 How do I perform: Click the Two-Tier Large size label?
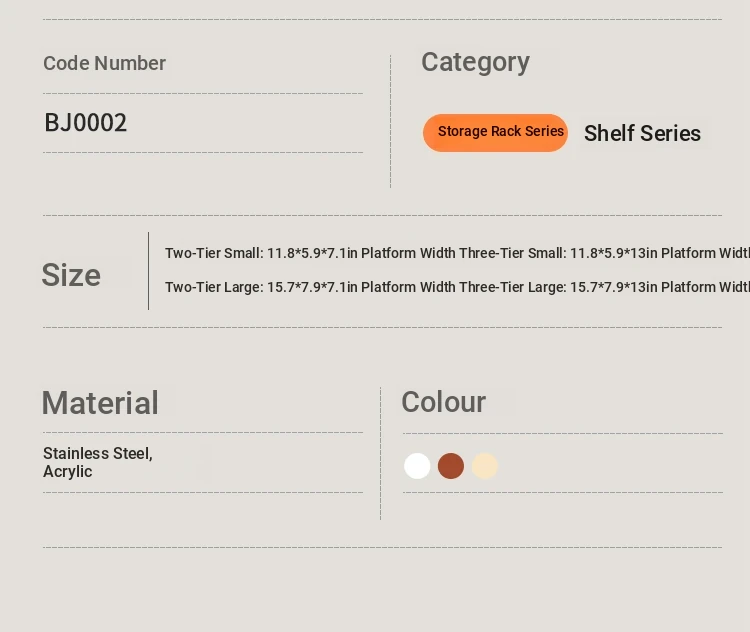[x=213, y=288]
